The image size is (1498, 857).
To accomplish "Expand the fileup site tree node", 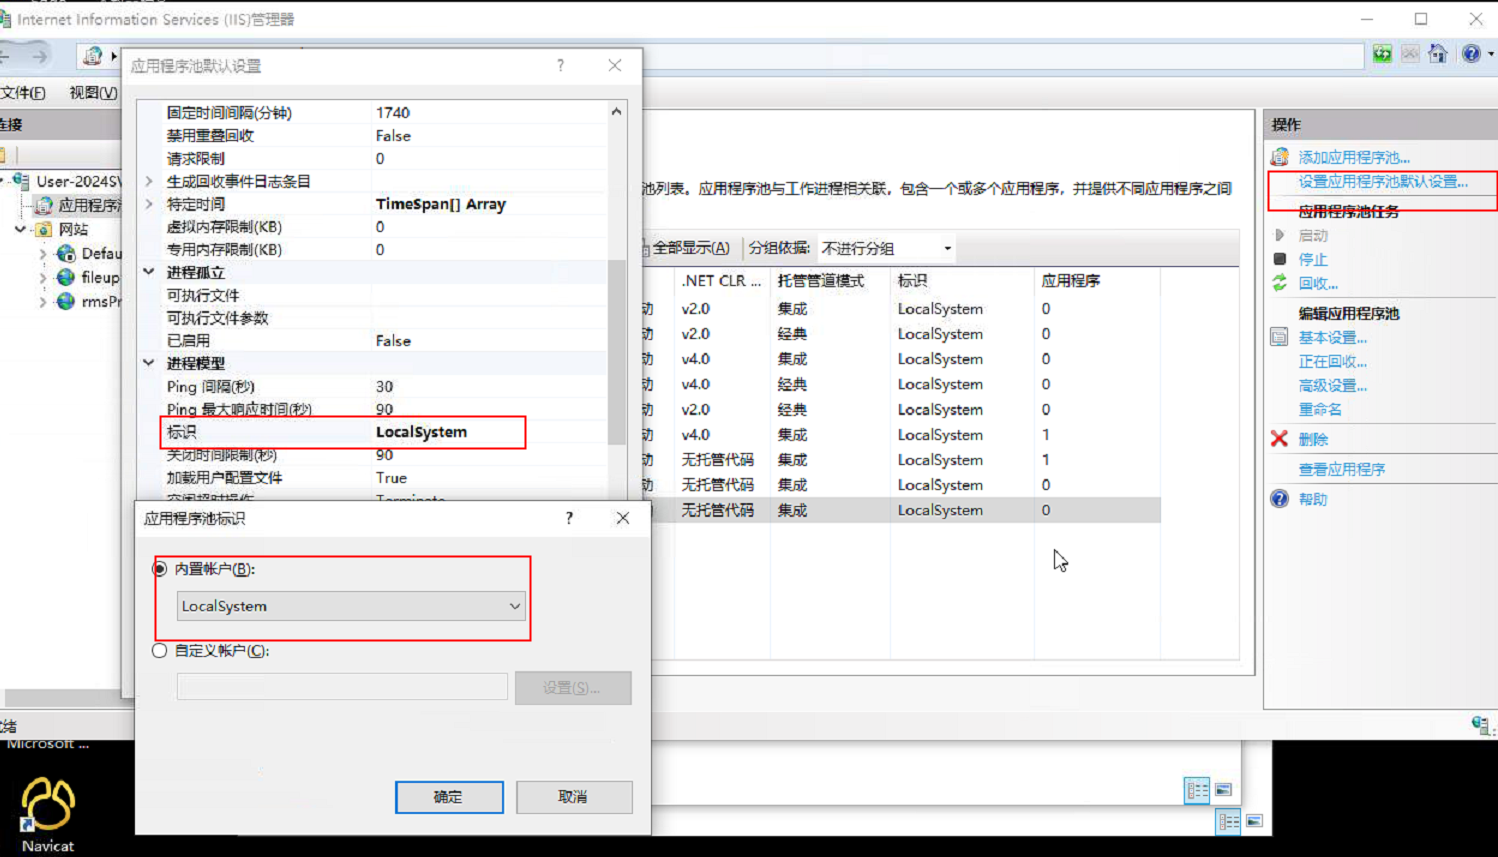I will 42,278.
